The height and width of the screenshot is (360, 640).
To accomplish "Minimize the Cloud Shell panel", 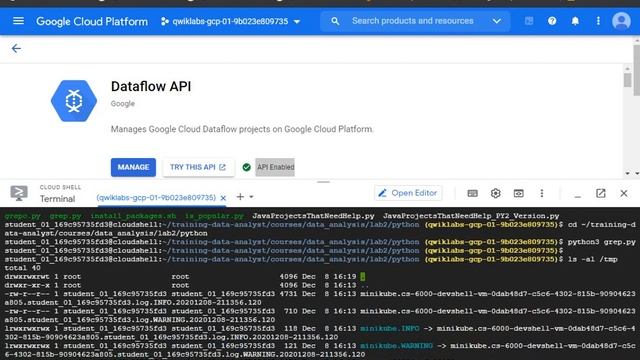I will [x=577, y=196].
